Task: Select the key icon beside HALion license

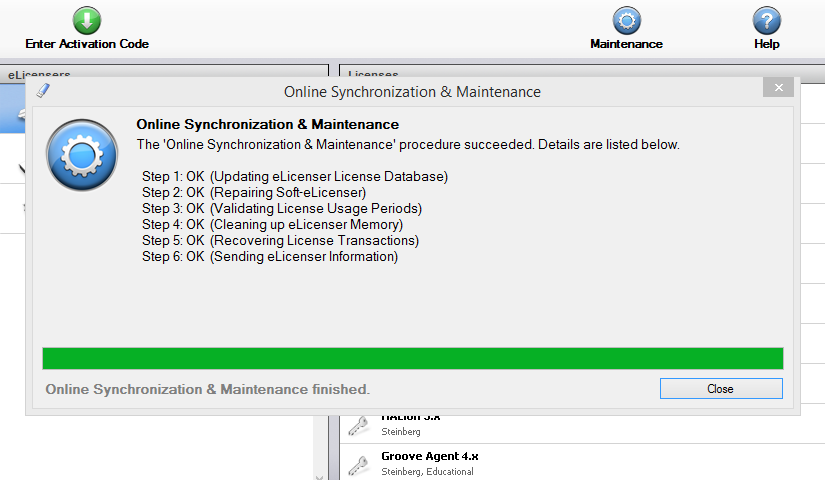Action: (x=358, y=427)
